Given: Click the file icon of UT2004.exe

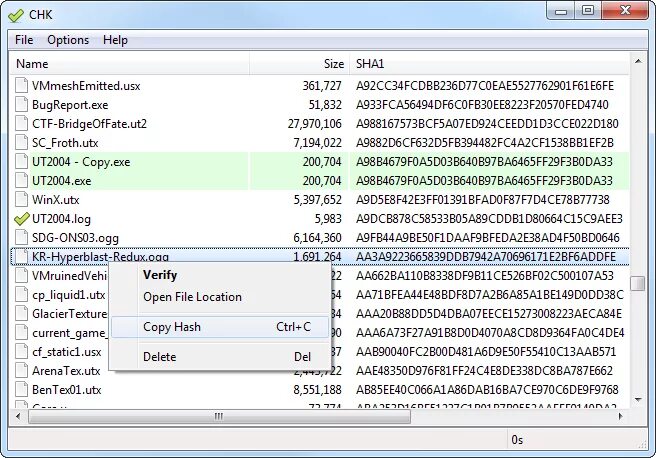Looking at the screenshot, I should 21,181.
